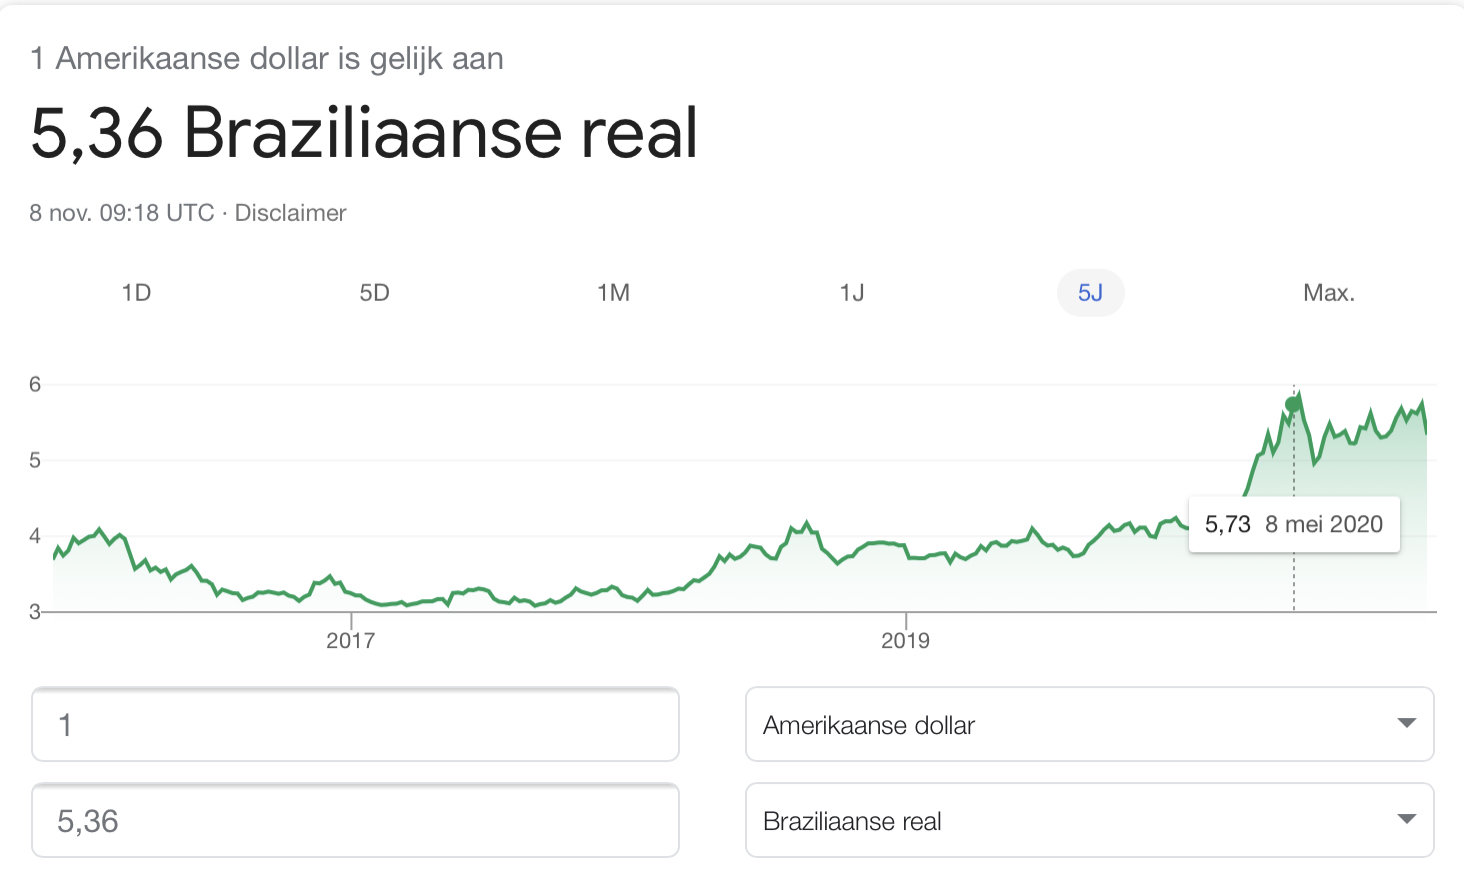
Task: Open the Max. time range
Action: [x=1329, y=293]
